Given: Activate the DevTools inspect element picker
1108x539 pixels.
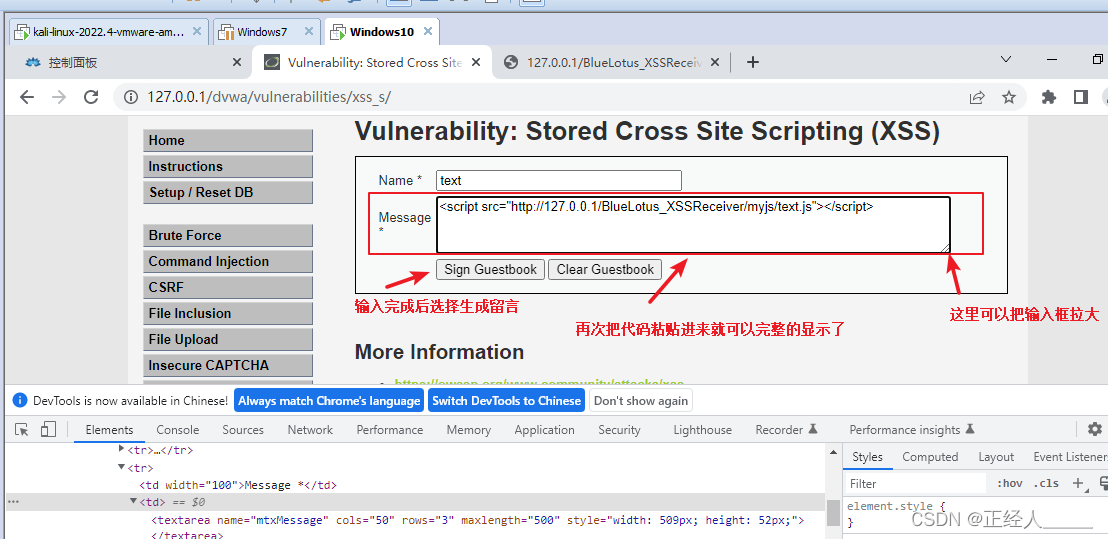Looking at the screenshot, I should pos(22,430).
